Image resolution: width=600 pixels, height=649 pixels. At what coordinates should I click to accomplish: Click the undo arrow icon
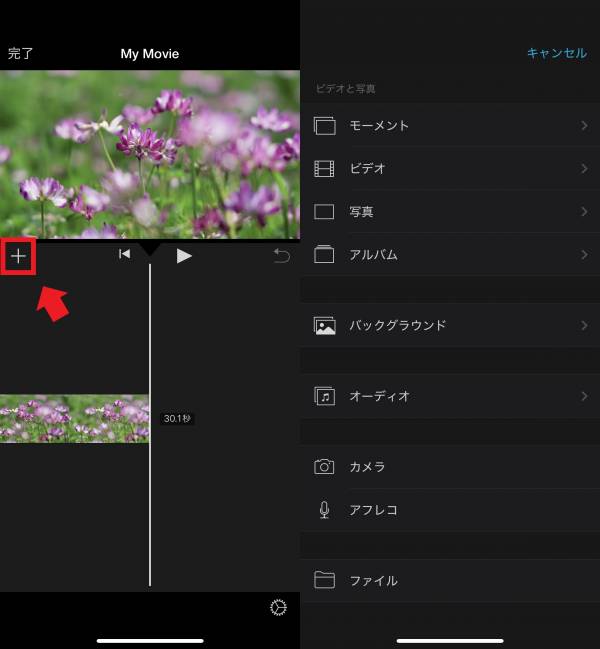281,256
